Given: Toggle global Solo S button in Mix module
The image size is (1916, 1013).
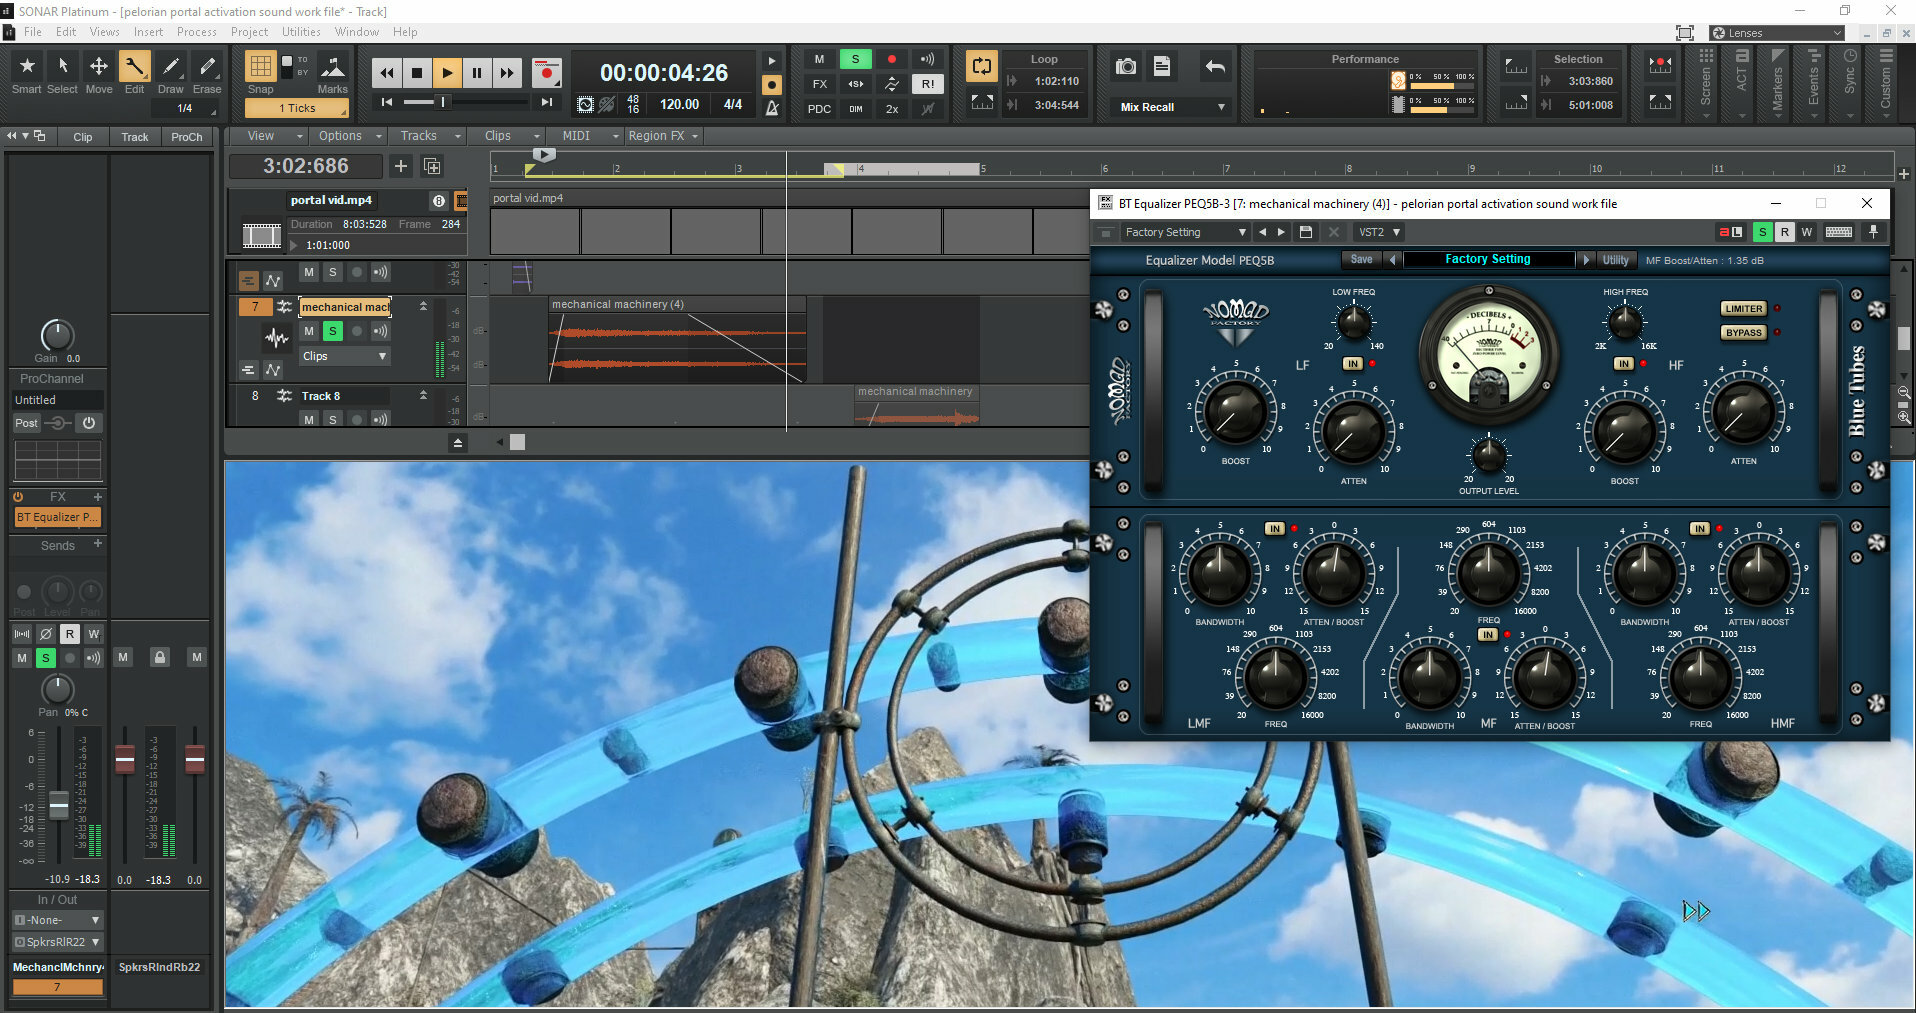Looking at the screenshot, I should pos(855,59).
